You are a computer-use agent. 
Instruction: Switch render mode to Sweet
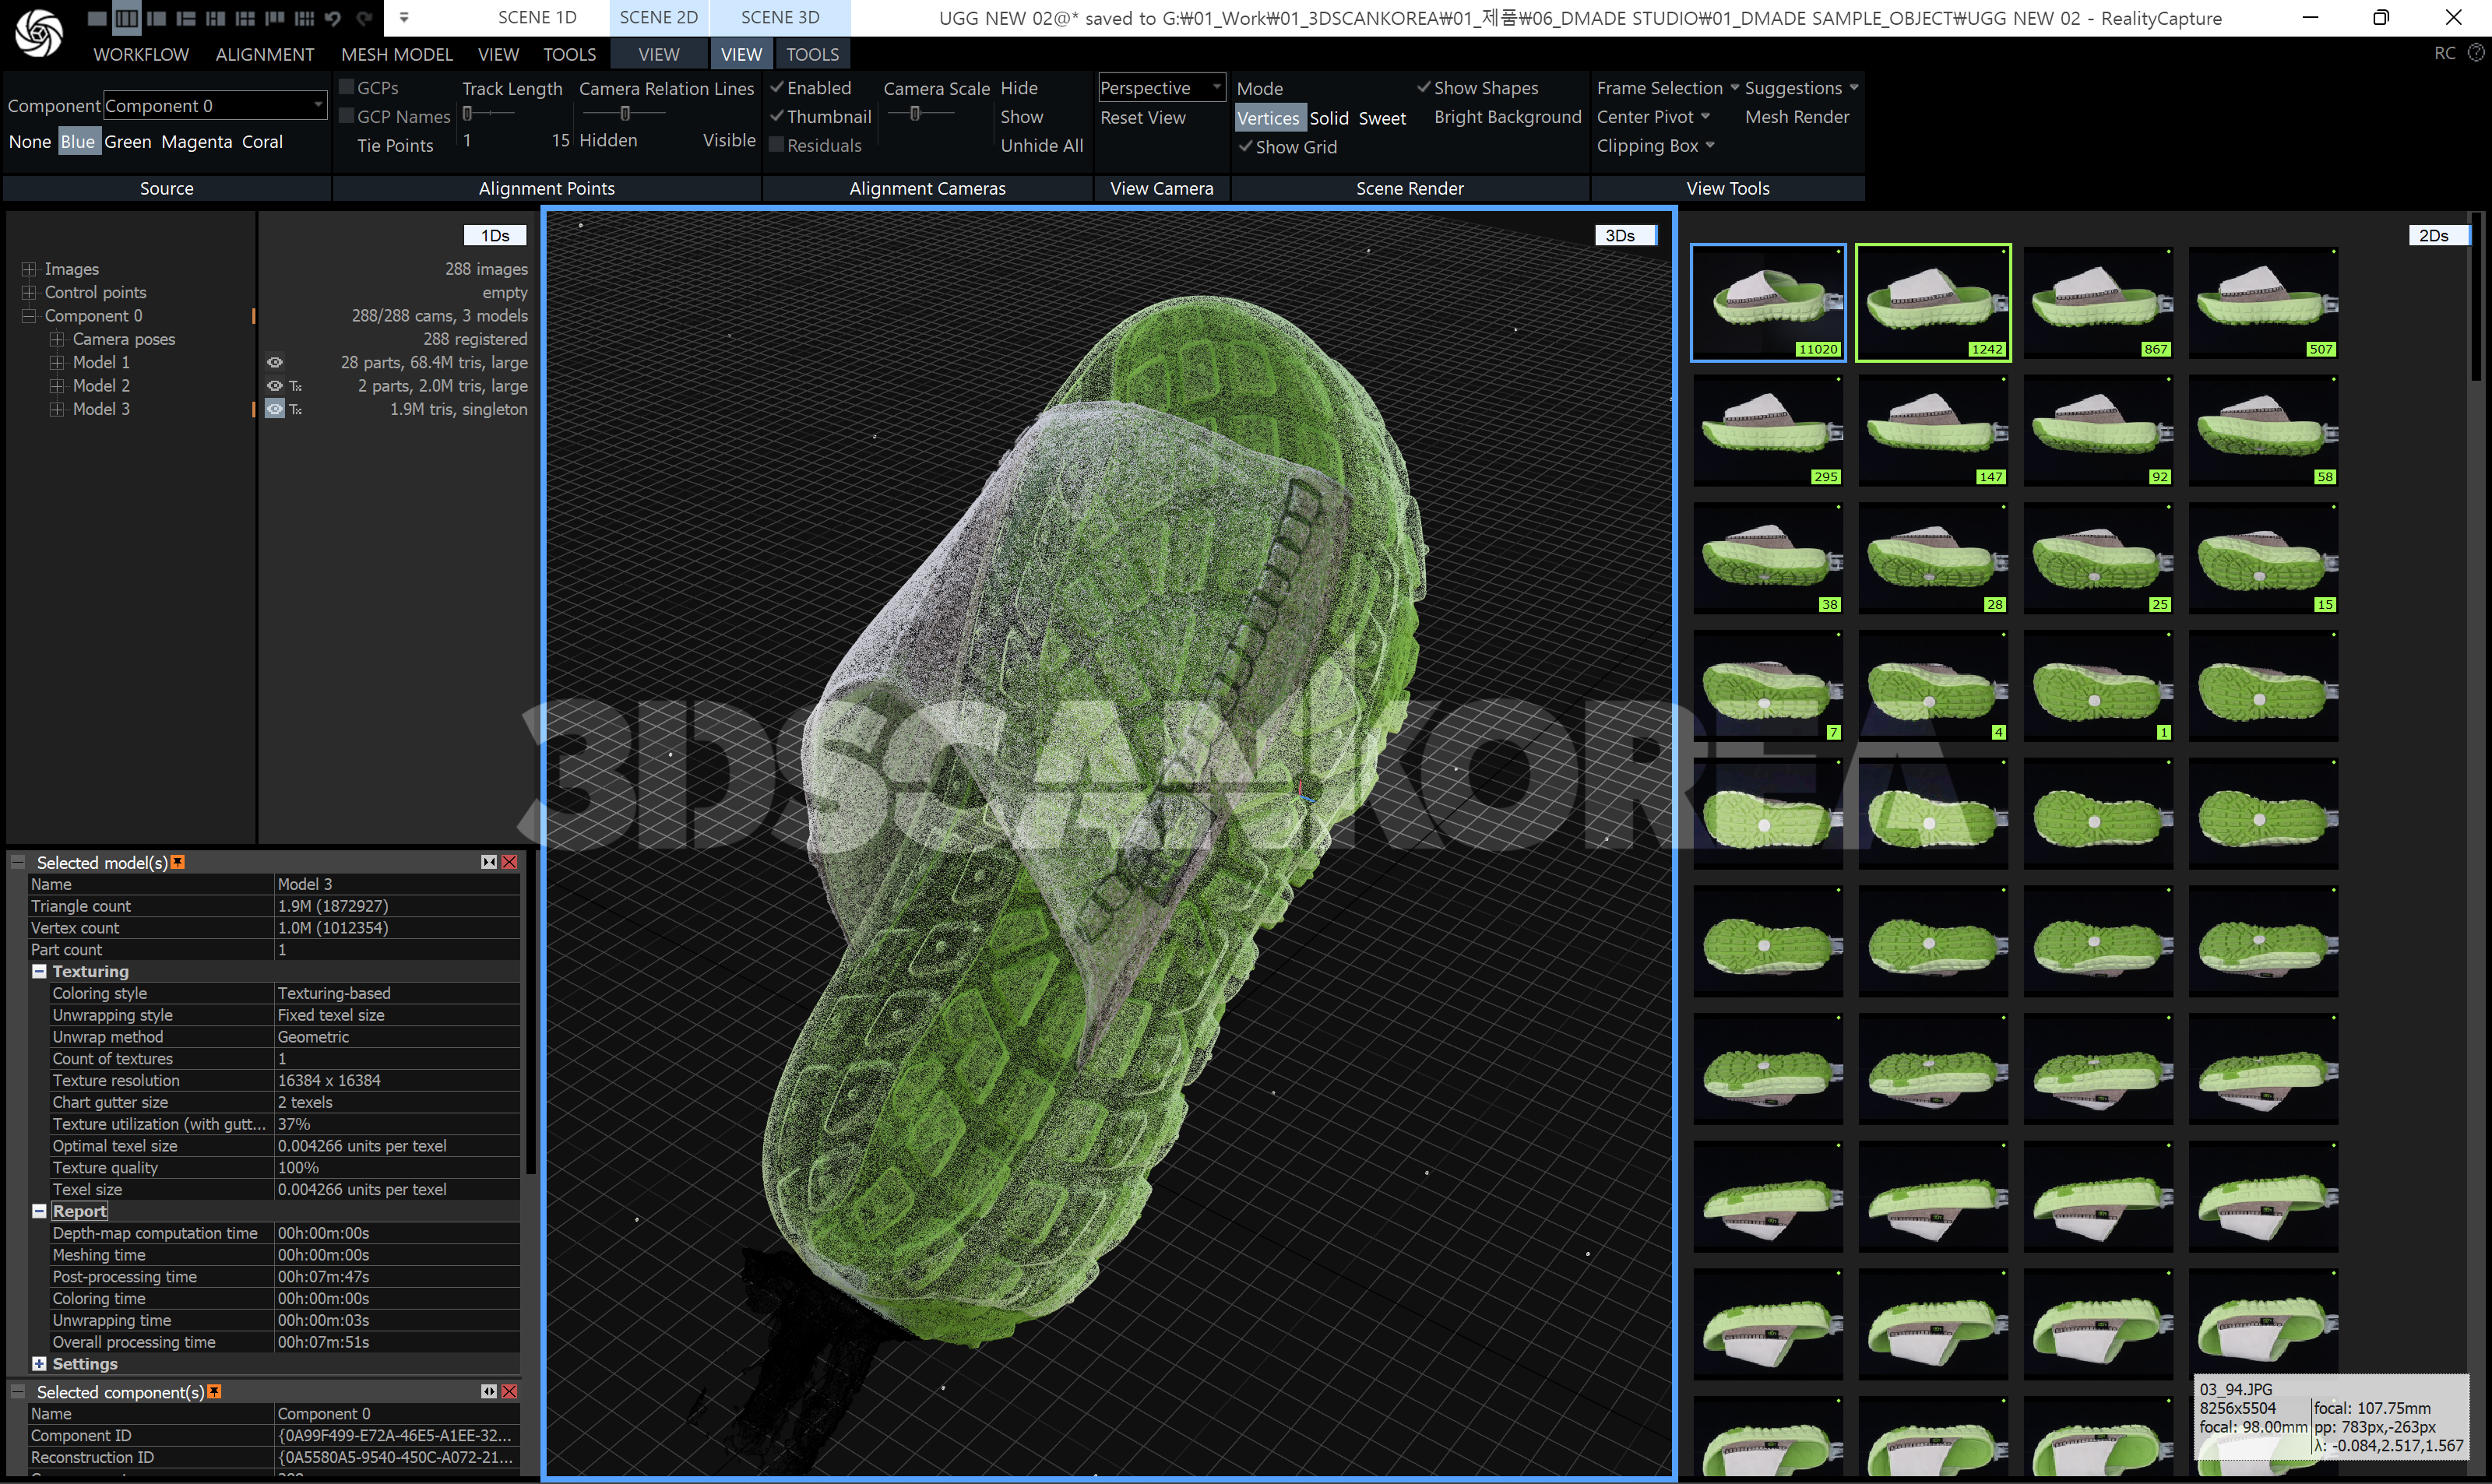pos(1382,118)
